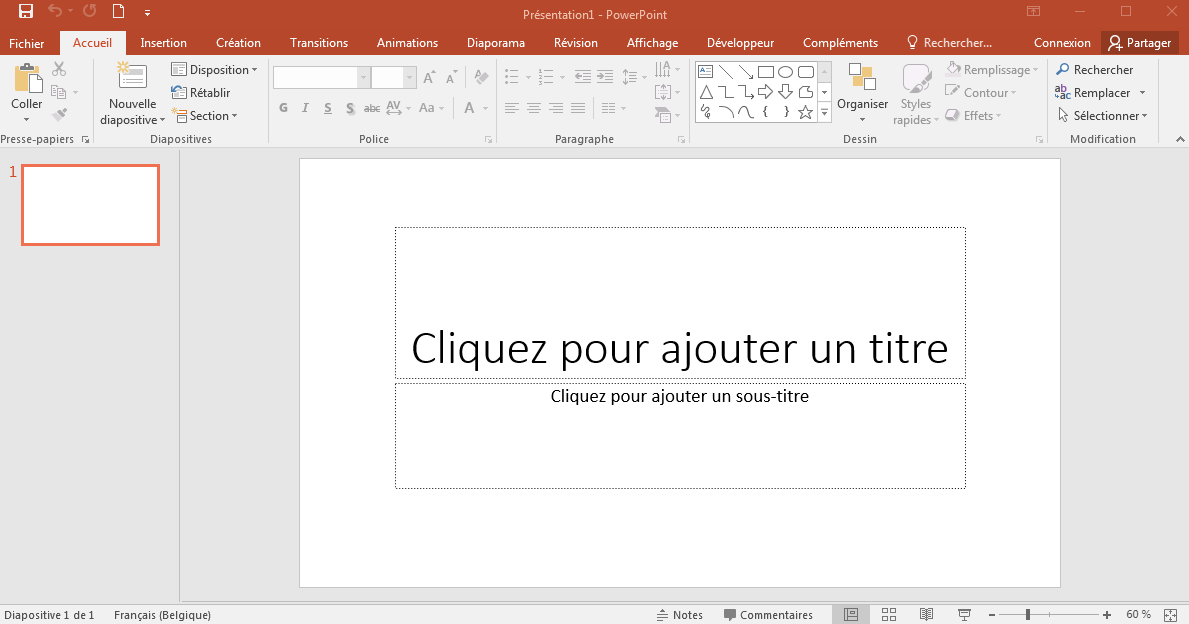Enable Normal view in status bar
The height and width of the screenshot is (624, 1189).
pos(851,615)
